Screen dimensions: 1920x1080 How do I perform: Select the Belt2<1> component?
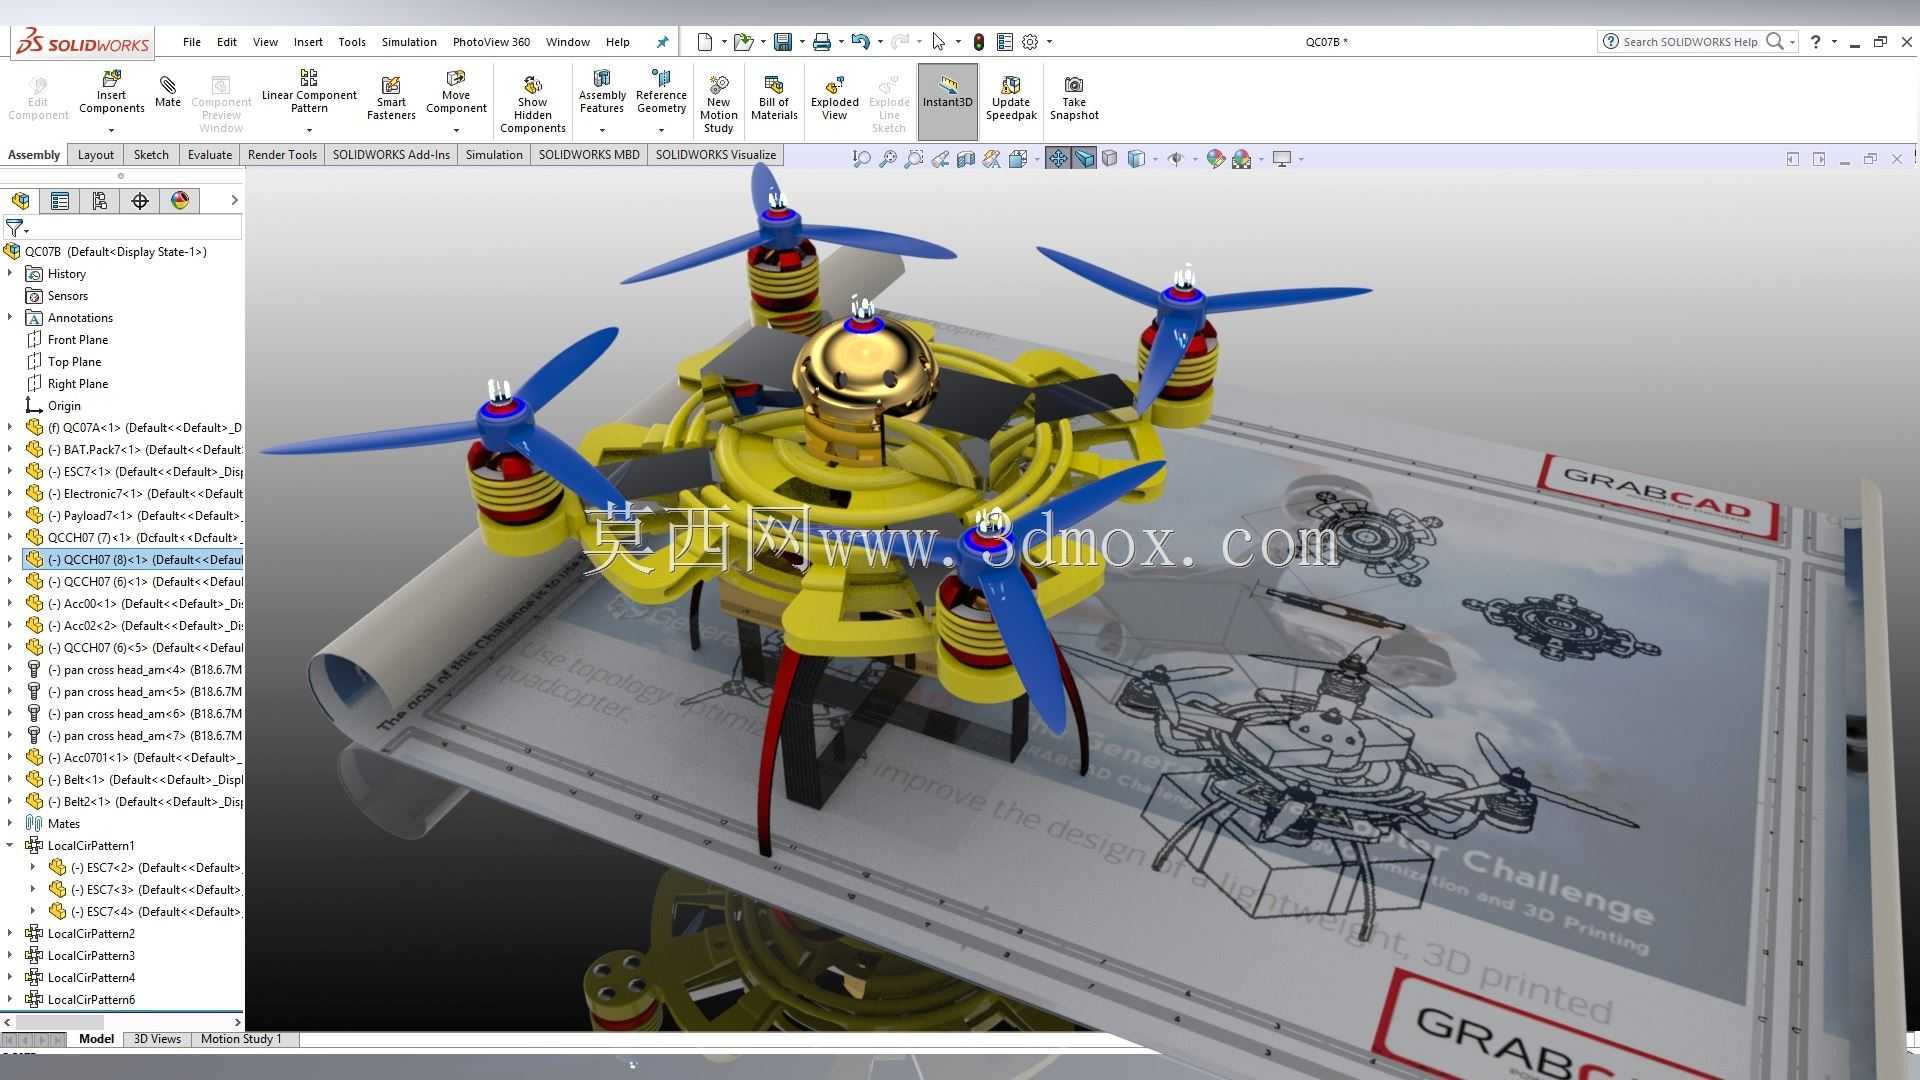click(133, 801)
